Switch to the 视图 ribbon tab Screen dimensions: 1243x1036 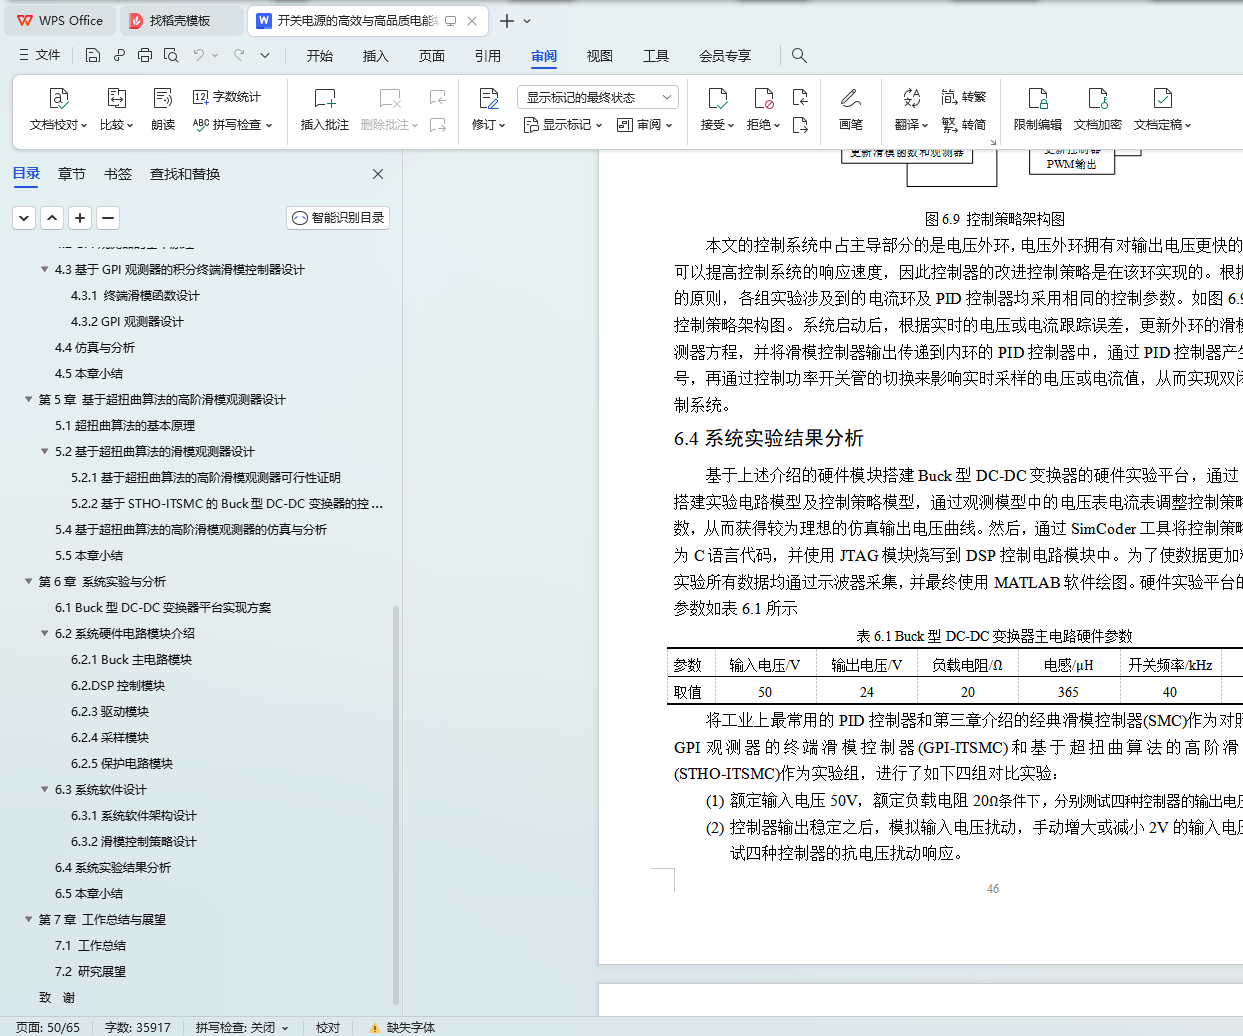click(x=600, y=56)
